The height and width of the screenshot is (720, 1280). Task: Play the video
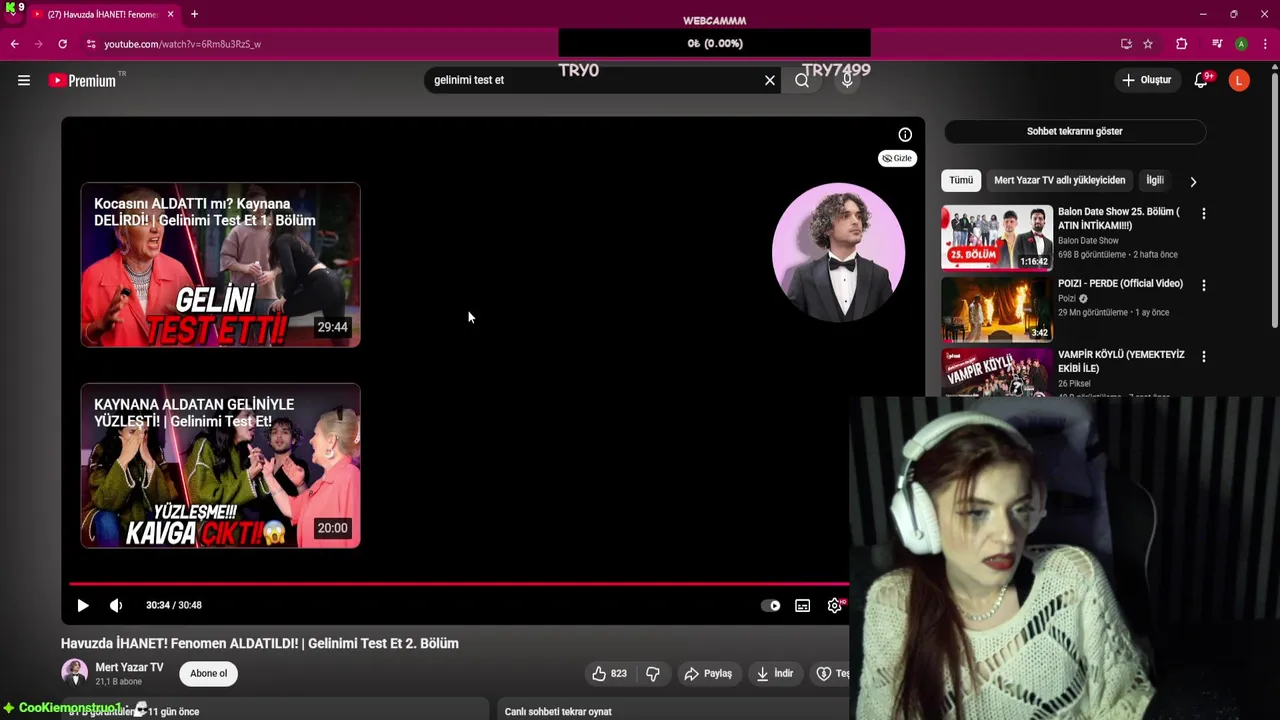[83, 605]
